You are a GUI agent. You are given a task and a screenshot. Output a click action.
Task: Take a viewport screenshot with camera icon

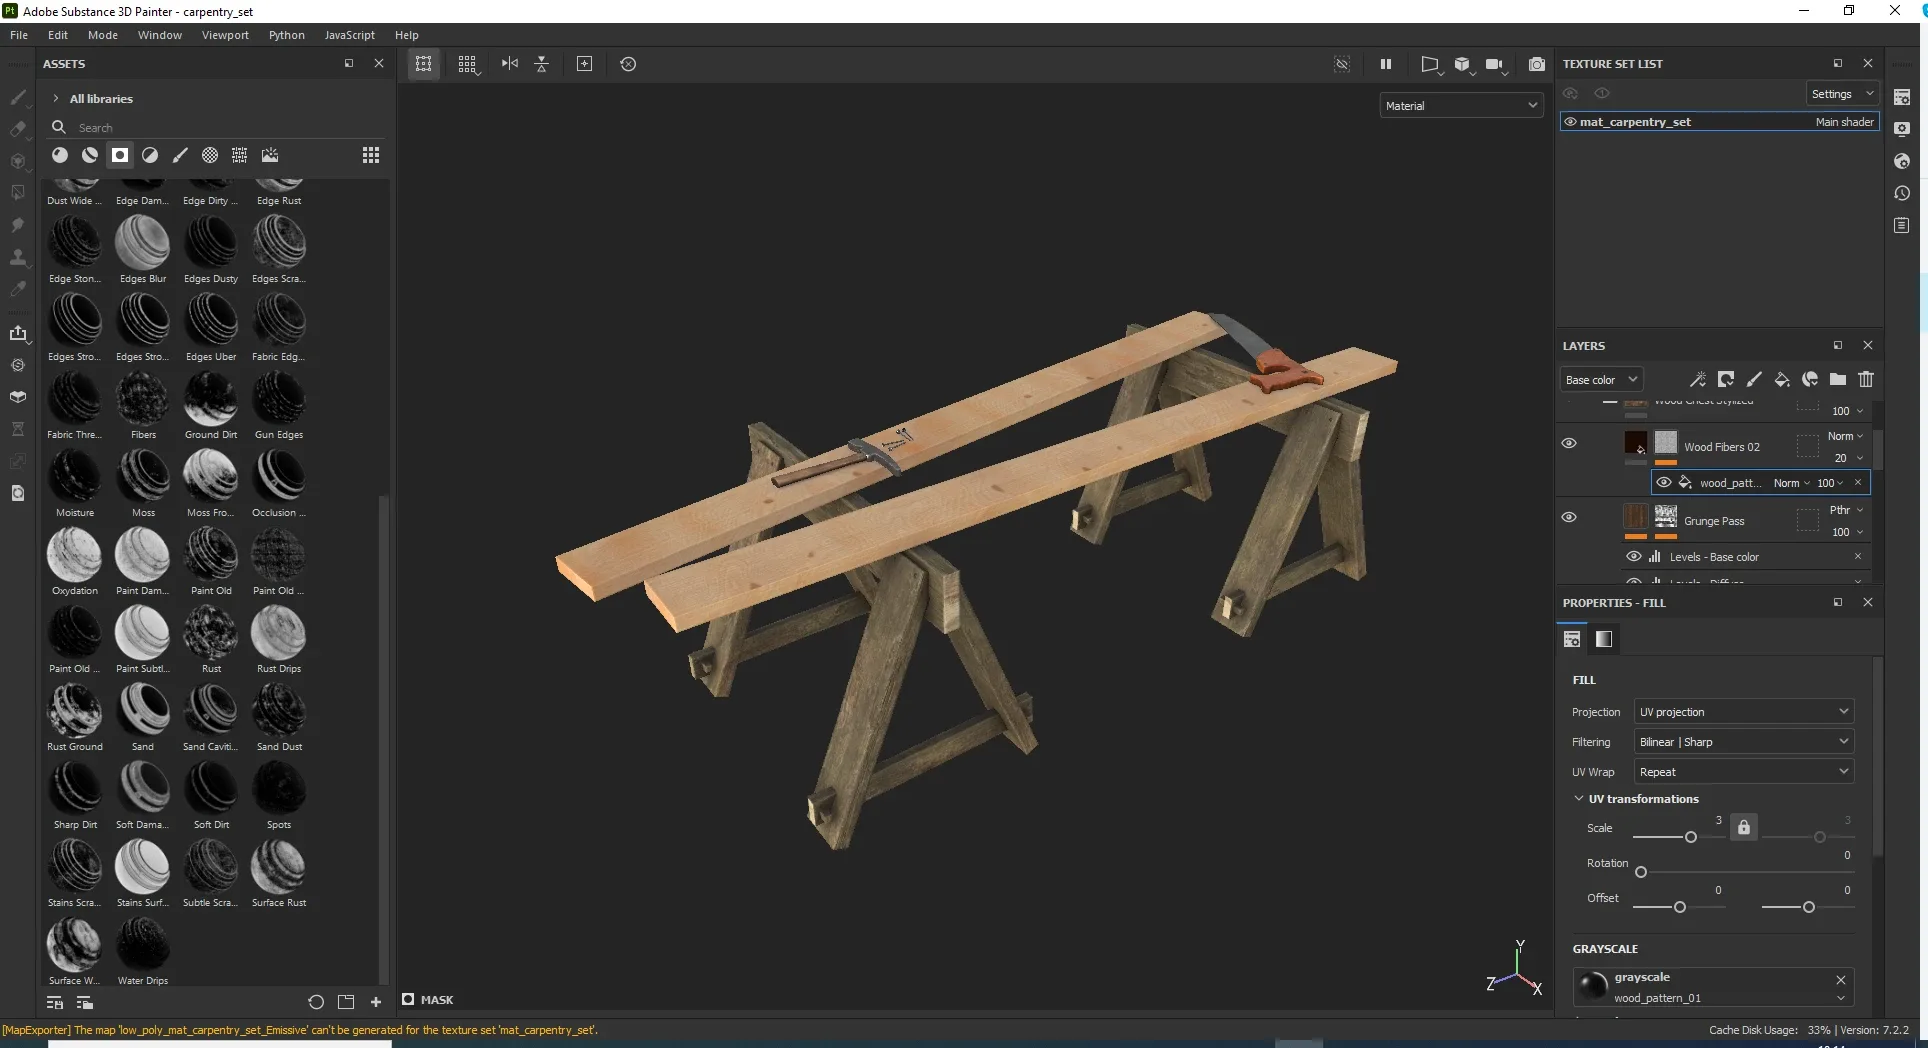(1537, 64)
